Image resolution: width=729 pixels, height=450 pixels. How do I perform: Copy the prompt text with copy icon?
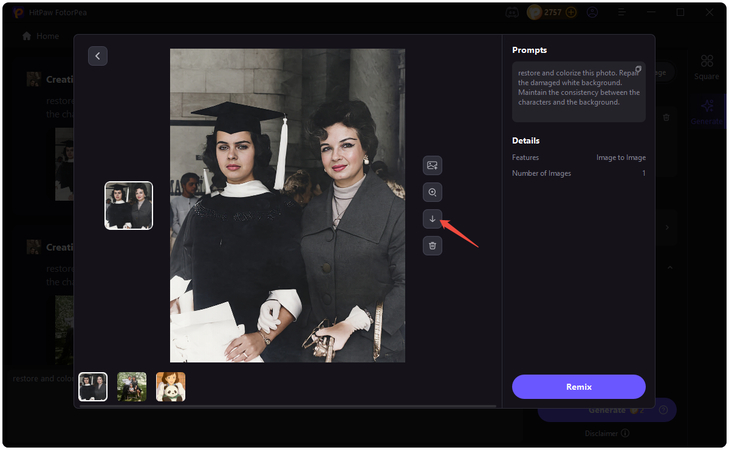638,69
